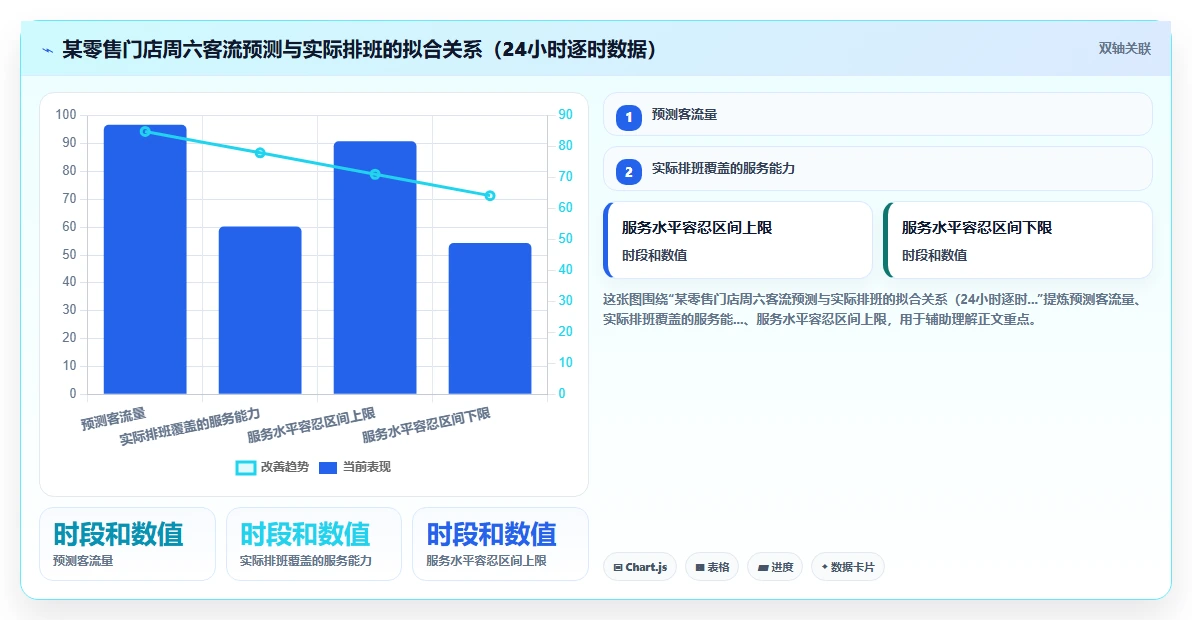The image size is (1192, 620).
Task: Click the 预测客流量 bar in the chart
Action: tap(145, 259)
